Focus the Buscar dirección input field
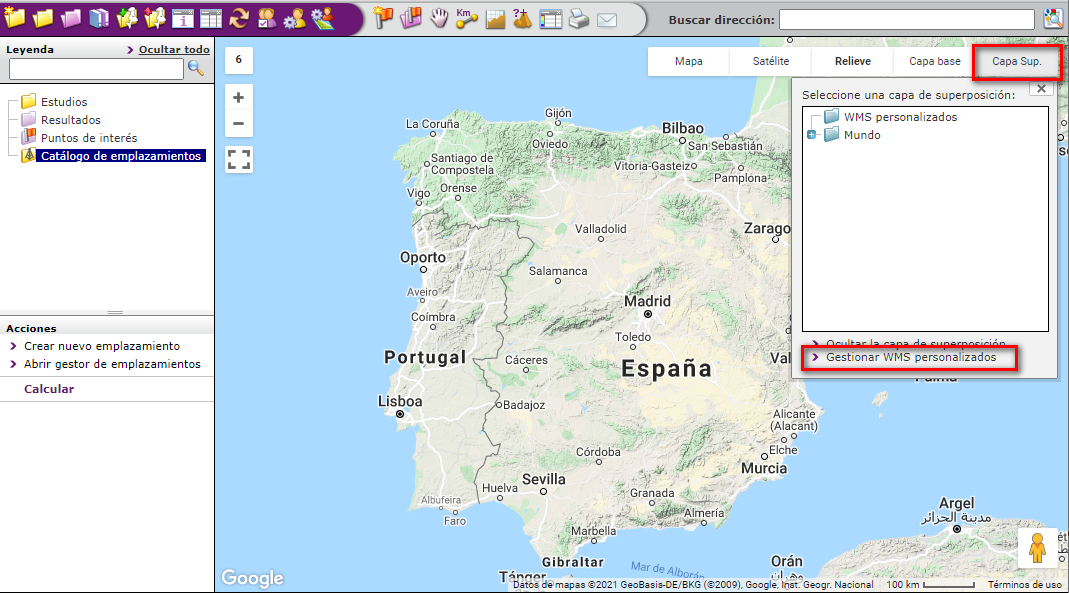This screenshot has width=1069, height=593. (907, 20)
